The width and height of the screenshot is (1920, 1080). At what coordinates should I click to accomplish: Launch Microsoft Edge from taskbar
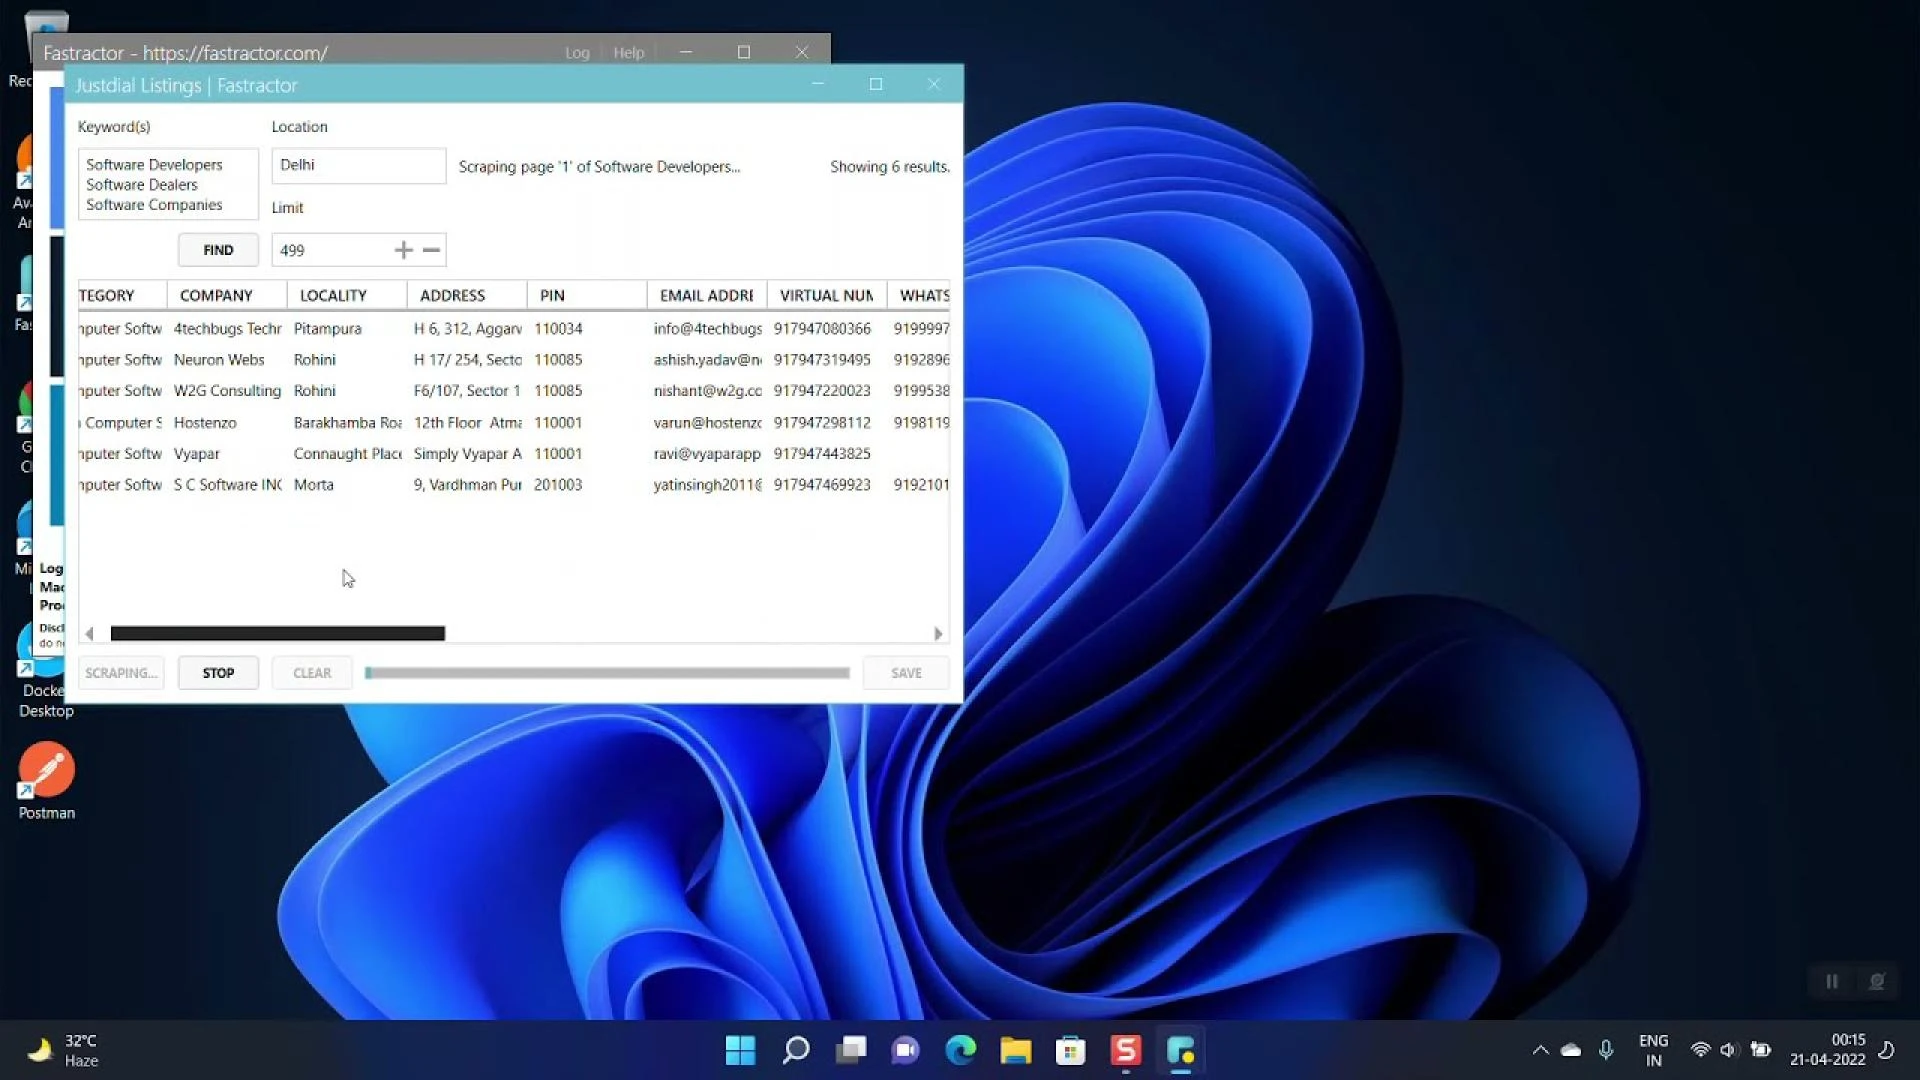tap(961, 1050)
